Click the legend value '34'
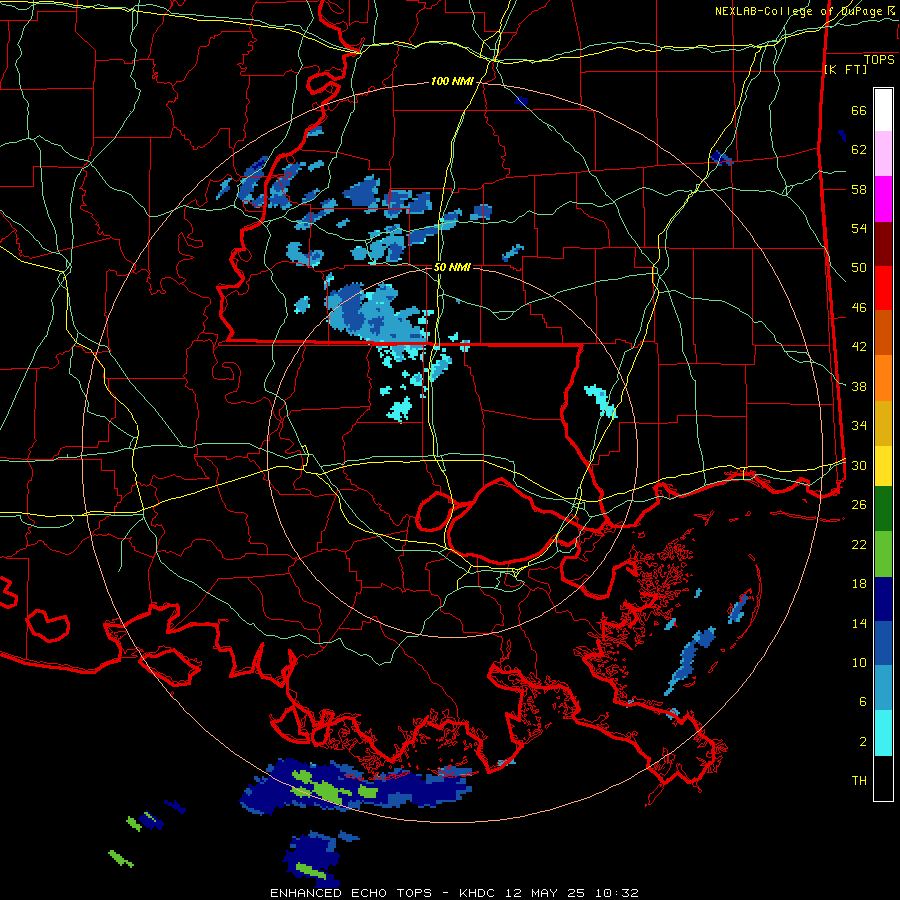The image size is (900, 900). pos(859,426)
